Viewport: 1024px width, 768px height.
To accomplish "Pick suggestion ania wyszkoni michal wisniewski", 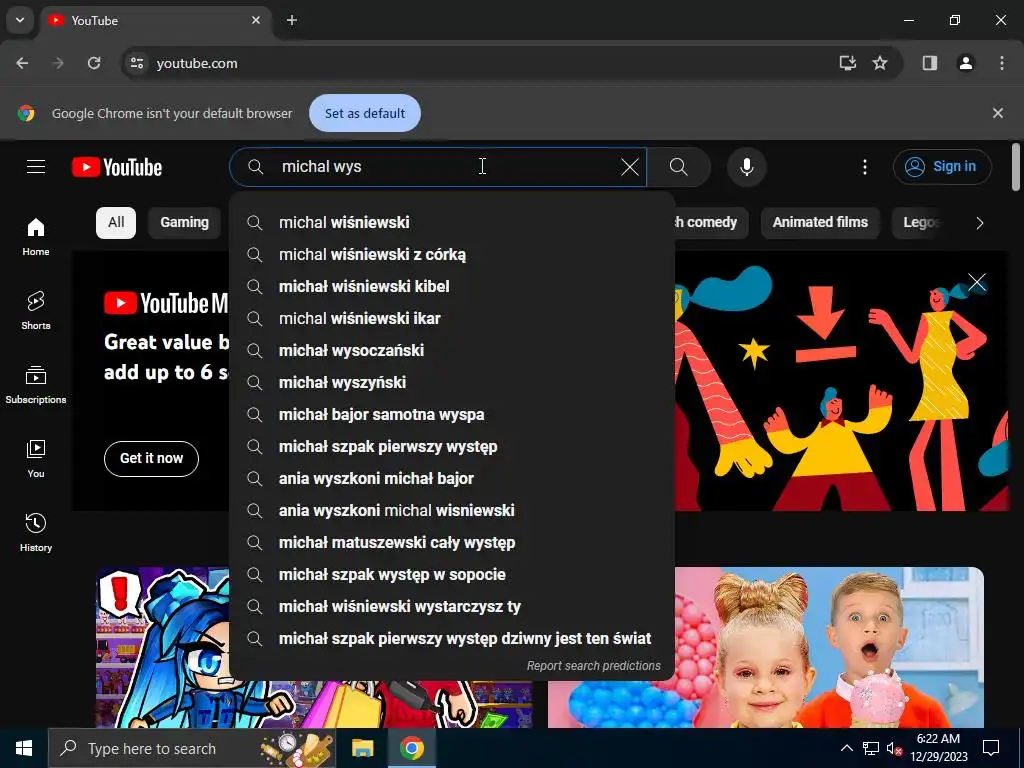I will pyautogui.click(x=452, y=511).
